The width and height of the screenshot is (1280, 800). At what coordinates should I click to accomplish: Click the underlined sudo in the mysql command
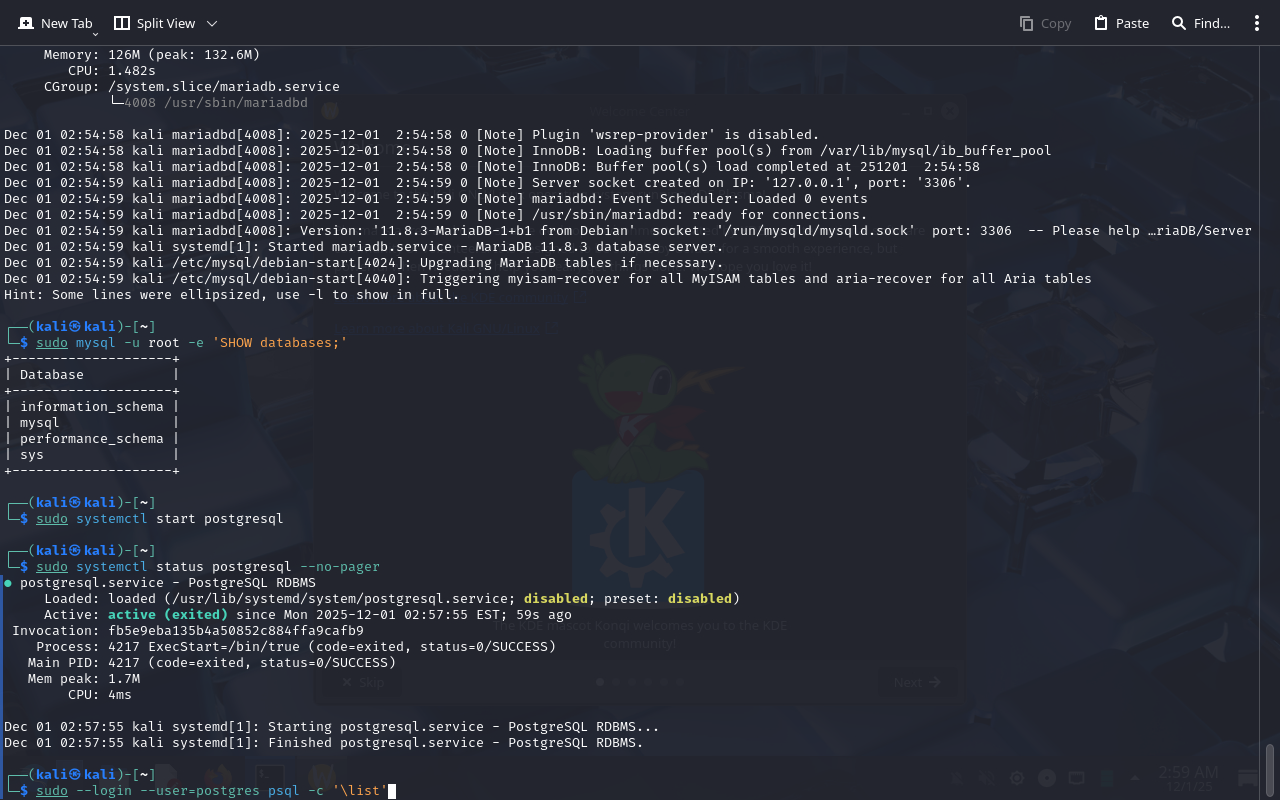[52, 343]
